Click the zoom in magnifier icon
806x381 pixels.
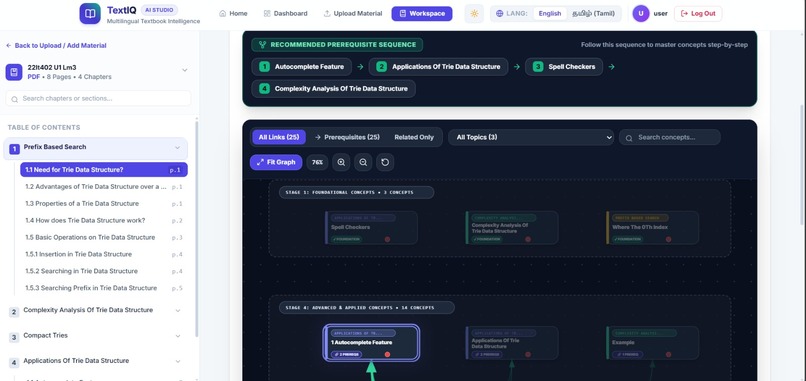(x=341, y=162)
